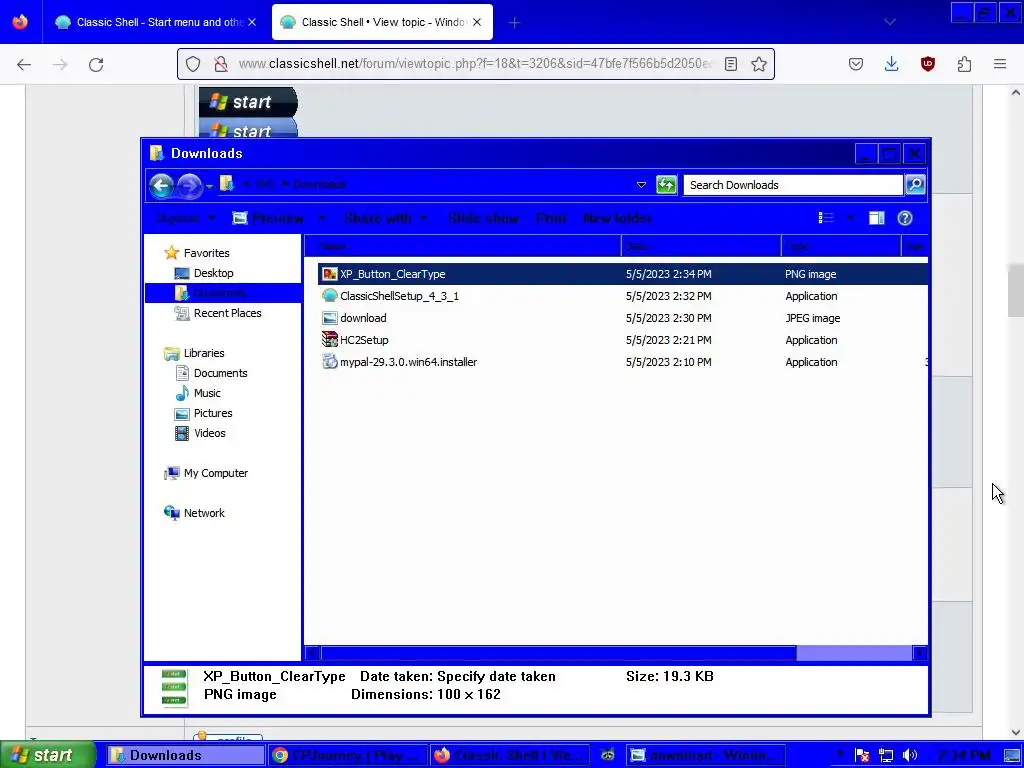
Task: Toggle the preview pane icon
Action: pos(876,218)
